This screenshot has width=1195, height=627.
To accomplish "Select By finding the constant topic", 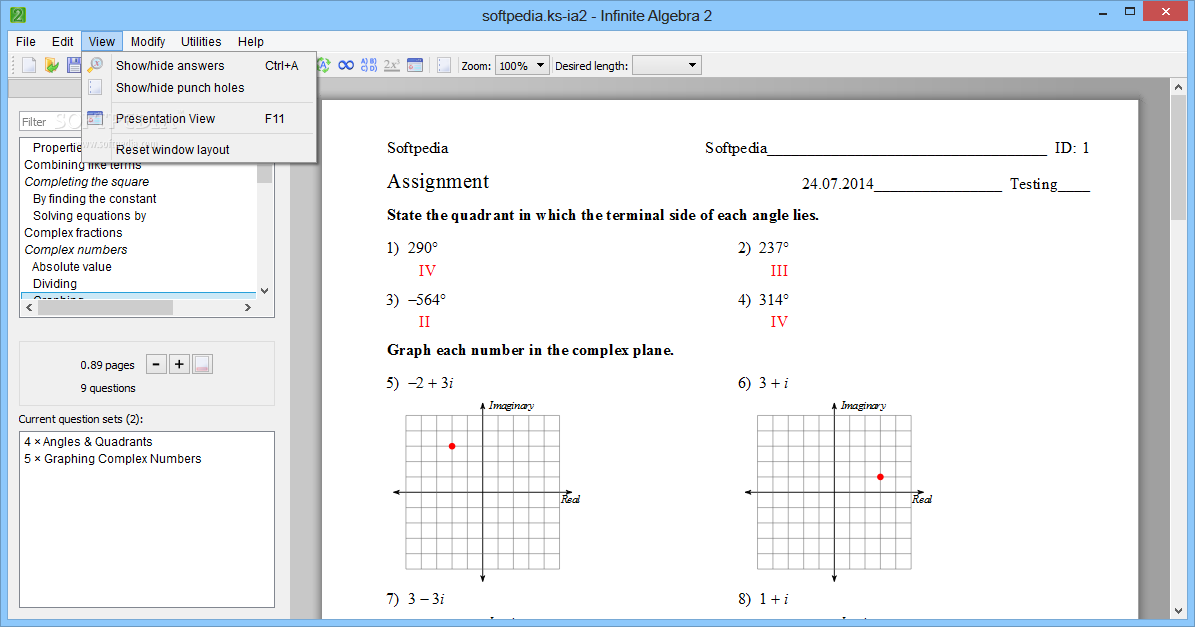I will [x=95, y=199].
